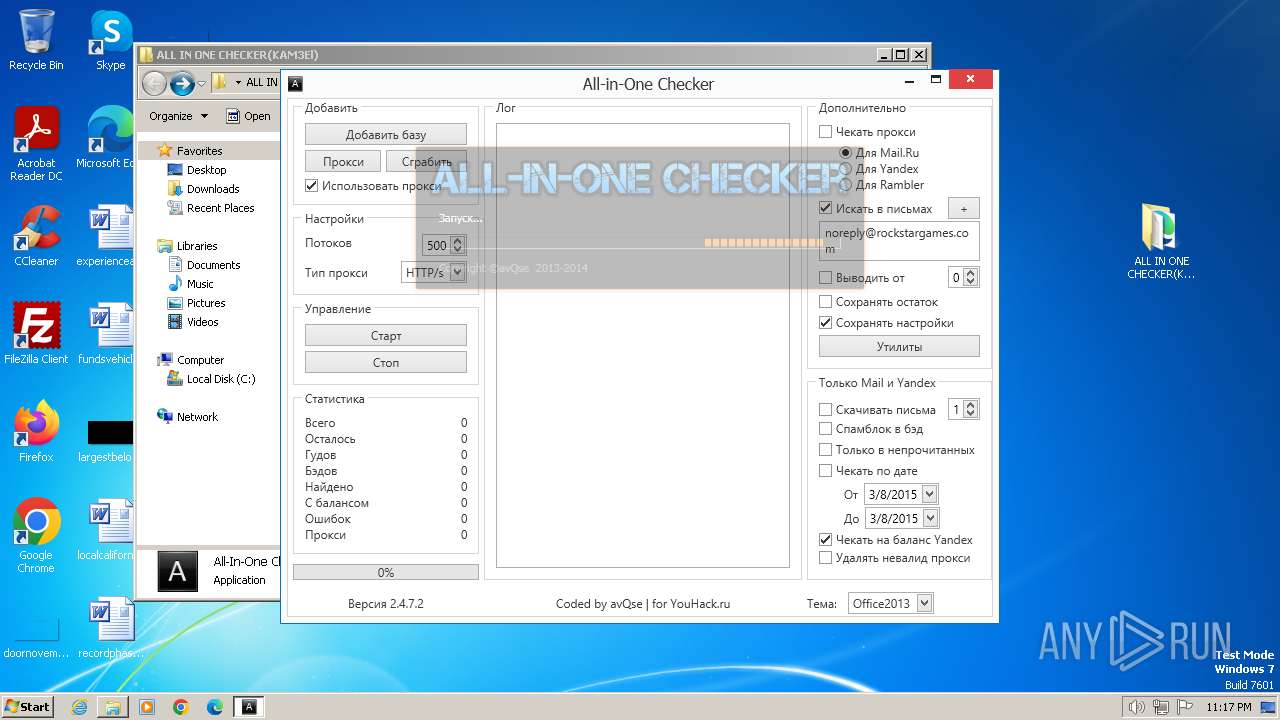
Task: Launch CCleaner desktop shortcut
Action: (x=36, y=236)
